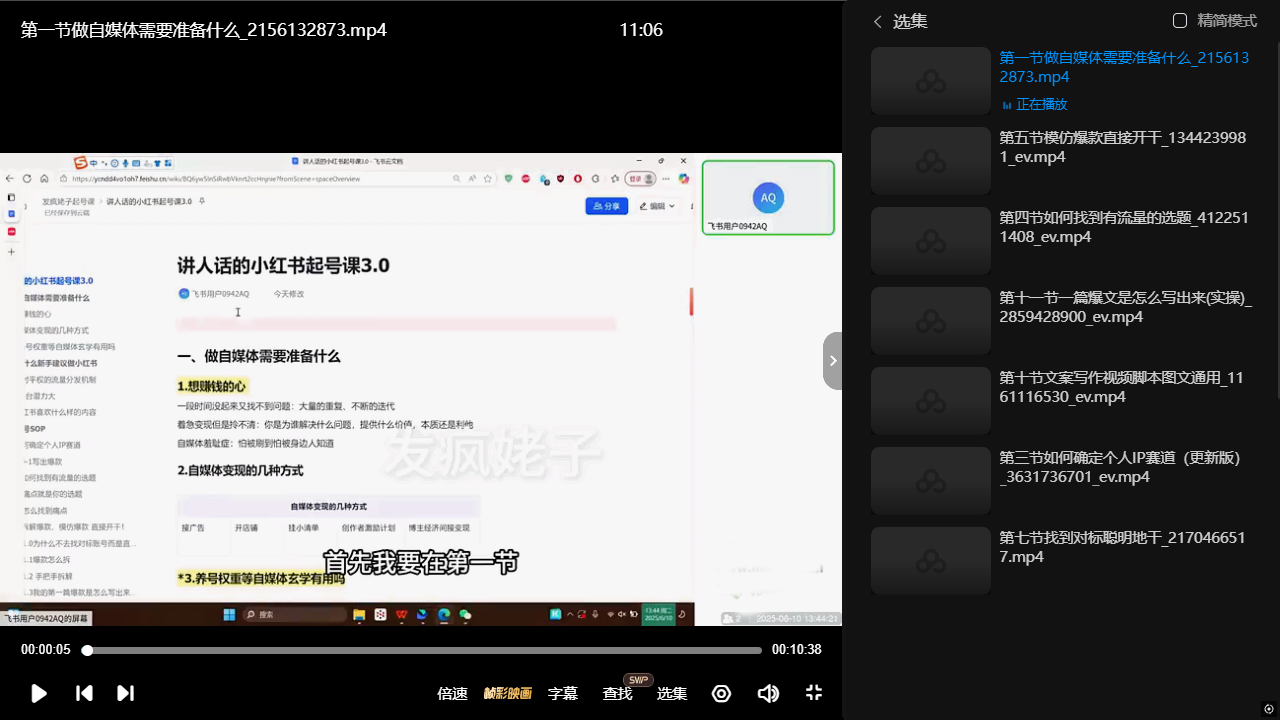Viewport: 1280px width, 720px height.
Task: Collapse the playlist panel with side arrow
Action: pos(833,360)
